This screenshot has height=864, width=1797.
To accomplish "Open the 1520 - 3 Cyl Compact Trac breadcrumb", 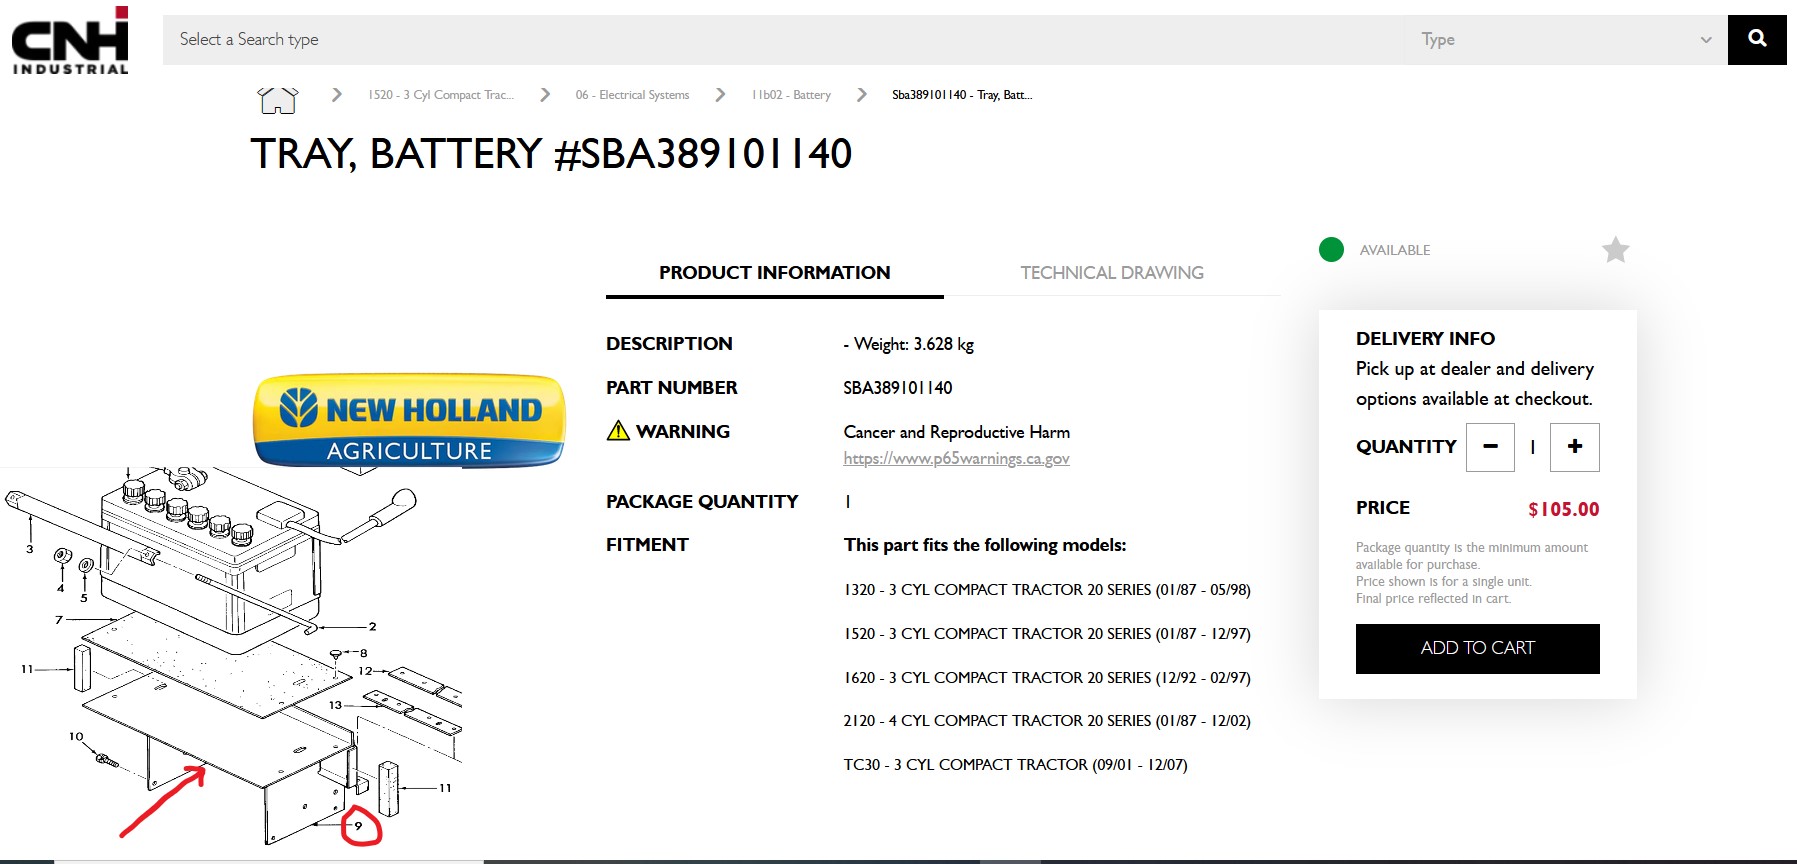I will point(441,95).
